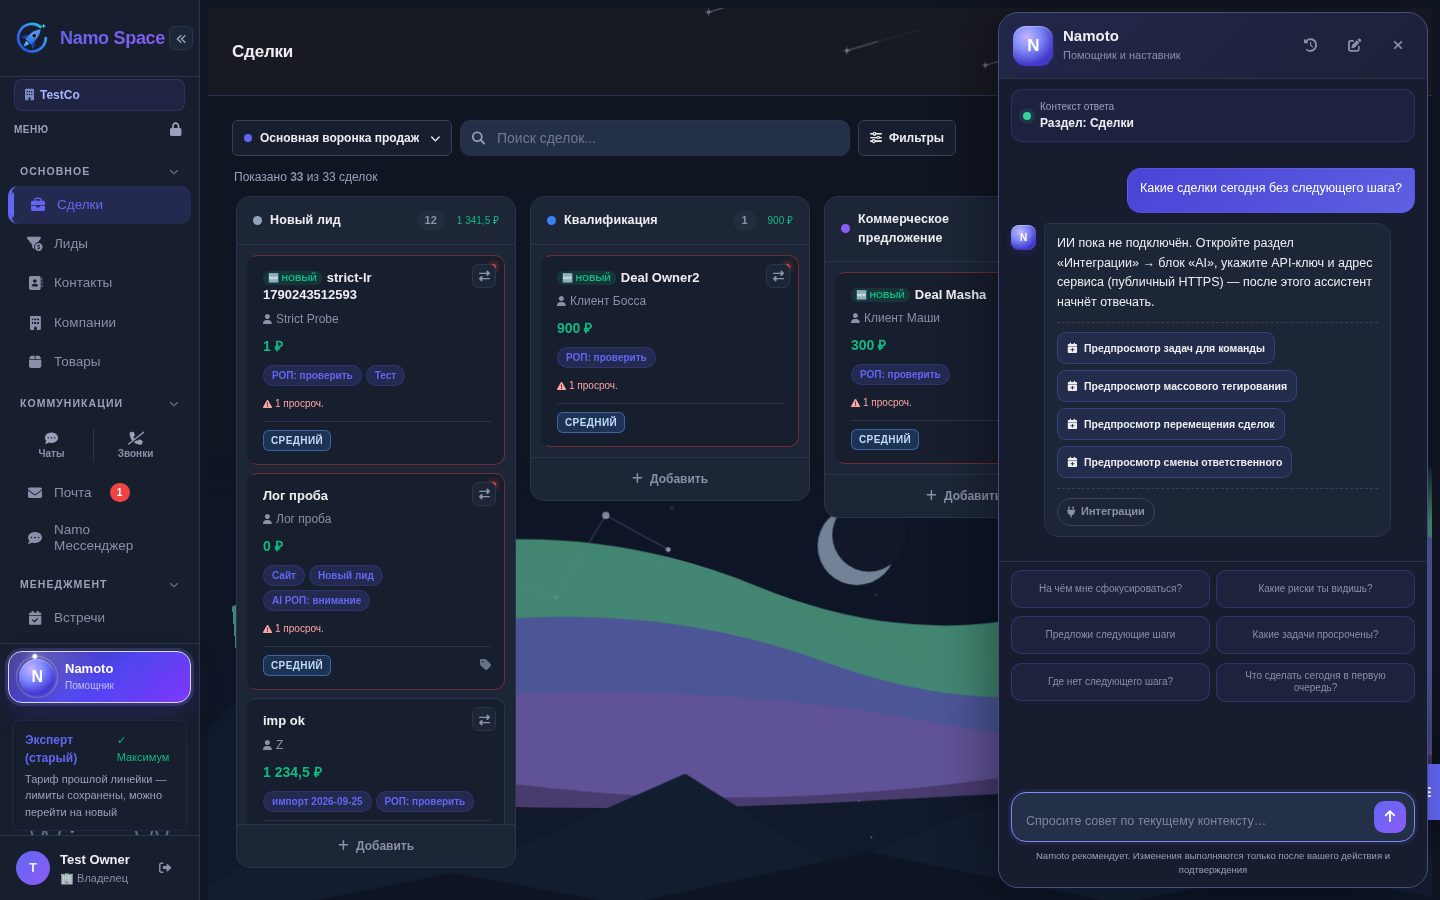Open chat history in the Namoto panel

[x=1310, y=45]
